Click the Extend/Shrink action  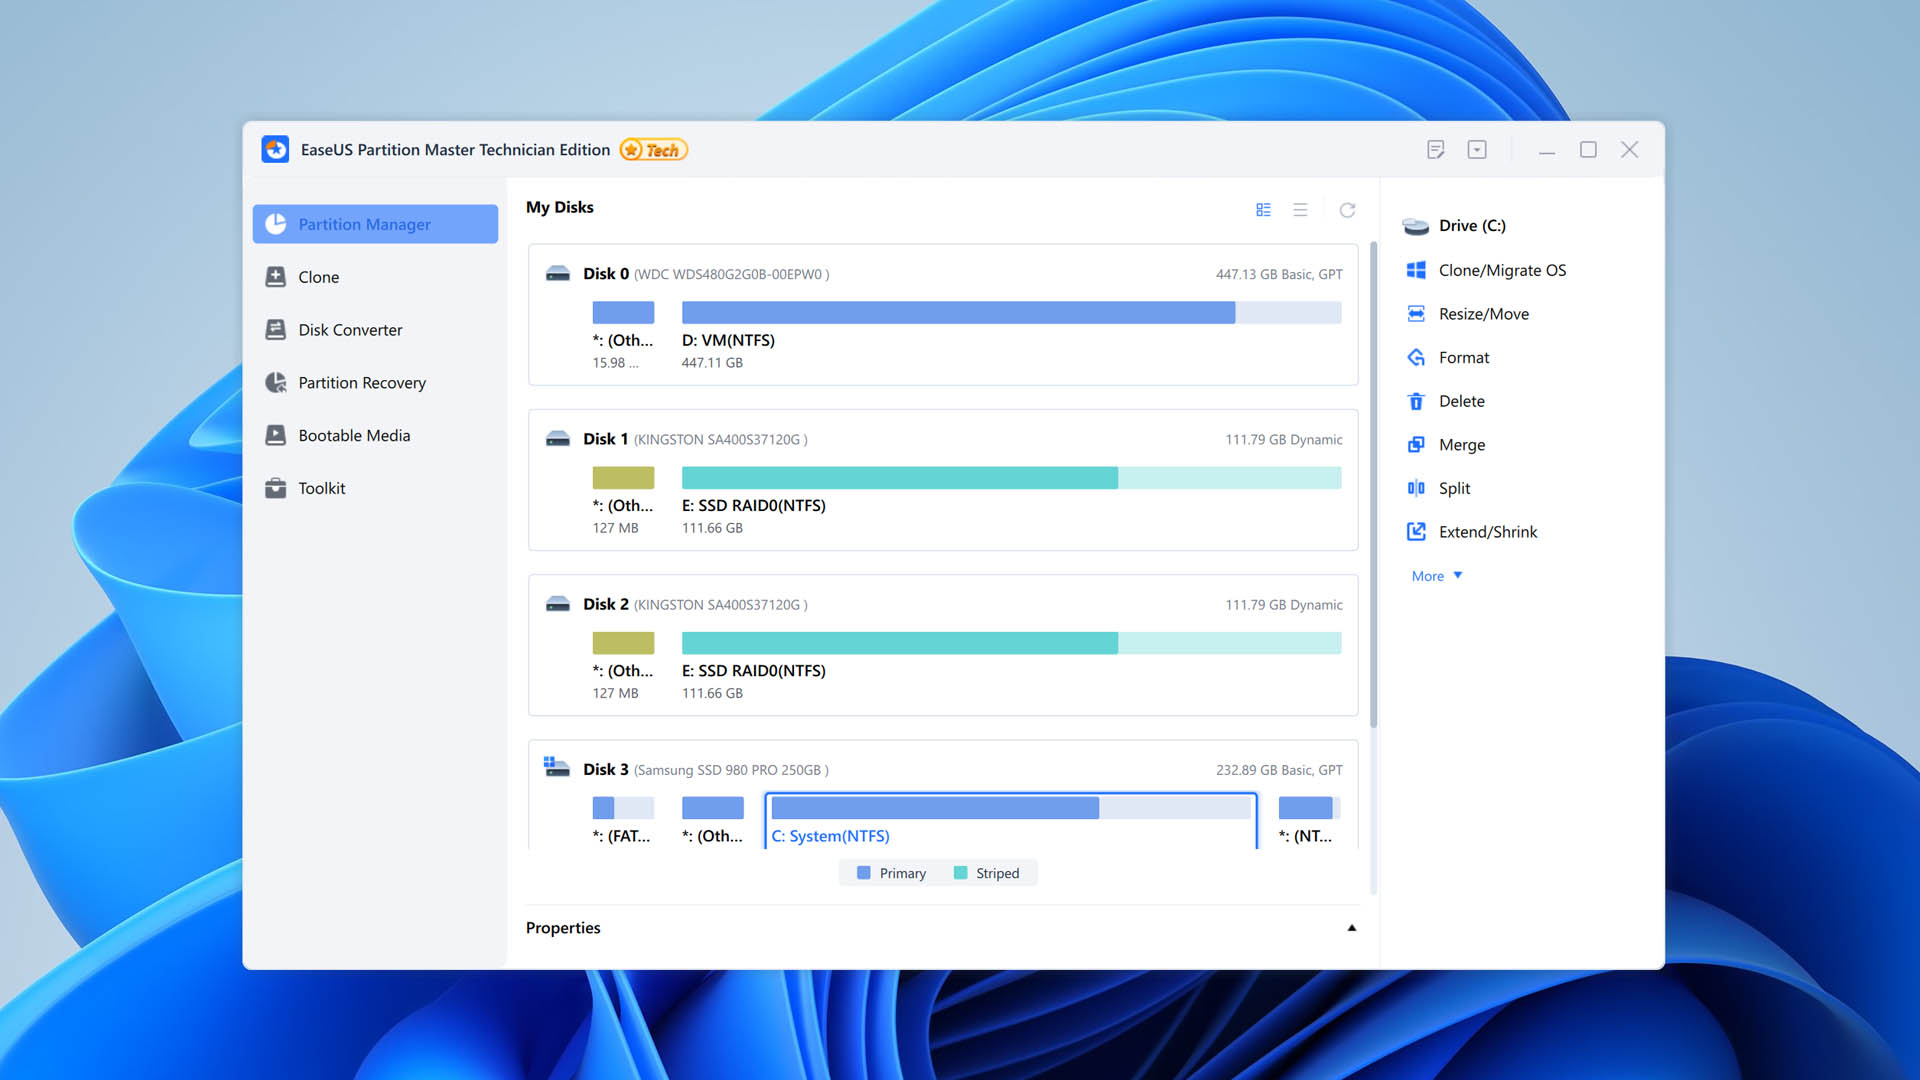pyautogui.click(x=1488, y=532)
